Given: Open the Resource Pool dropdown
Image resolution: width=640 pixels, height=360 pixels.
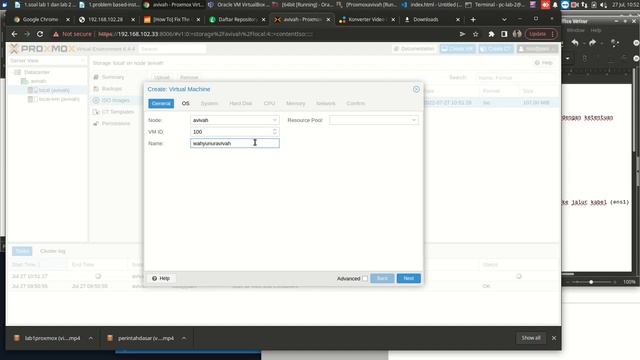Looking at the screenshot, I should (x=414, y=120).
